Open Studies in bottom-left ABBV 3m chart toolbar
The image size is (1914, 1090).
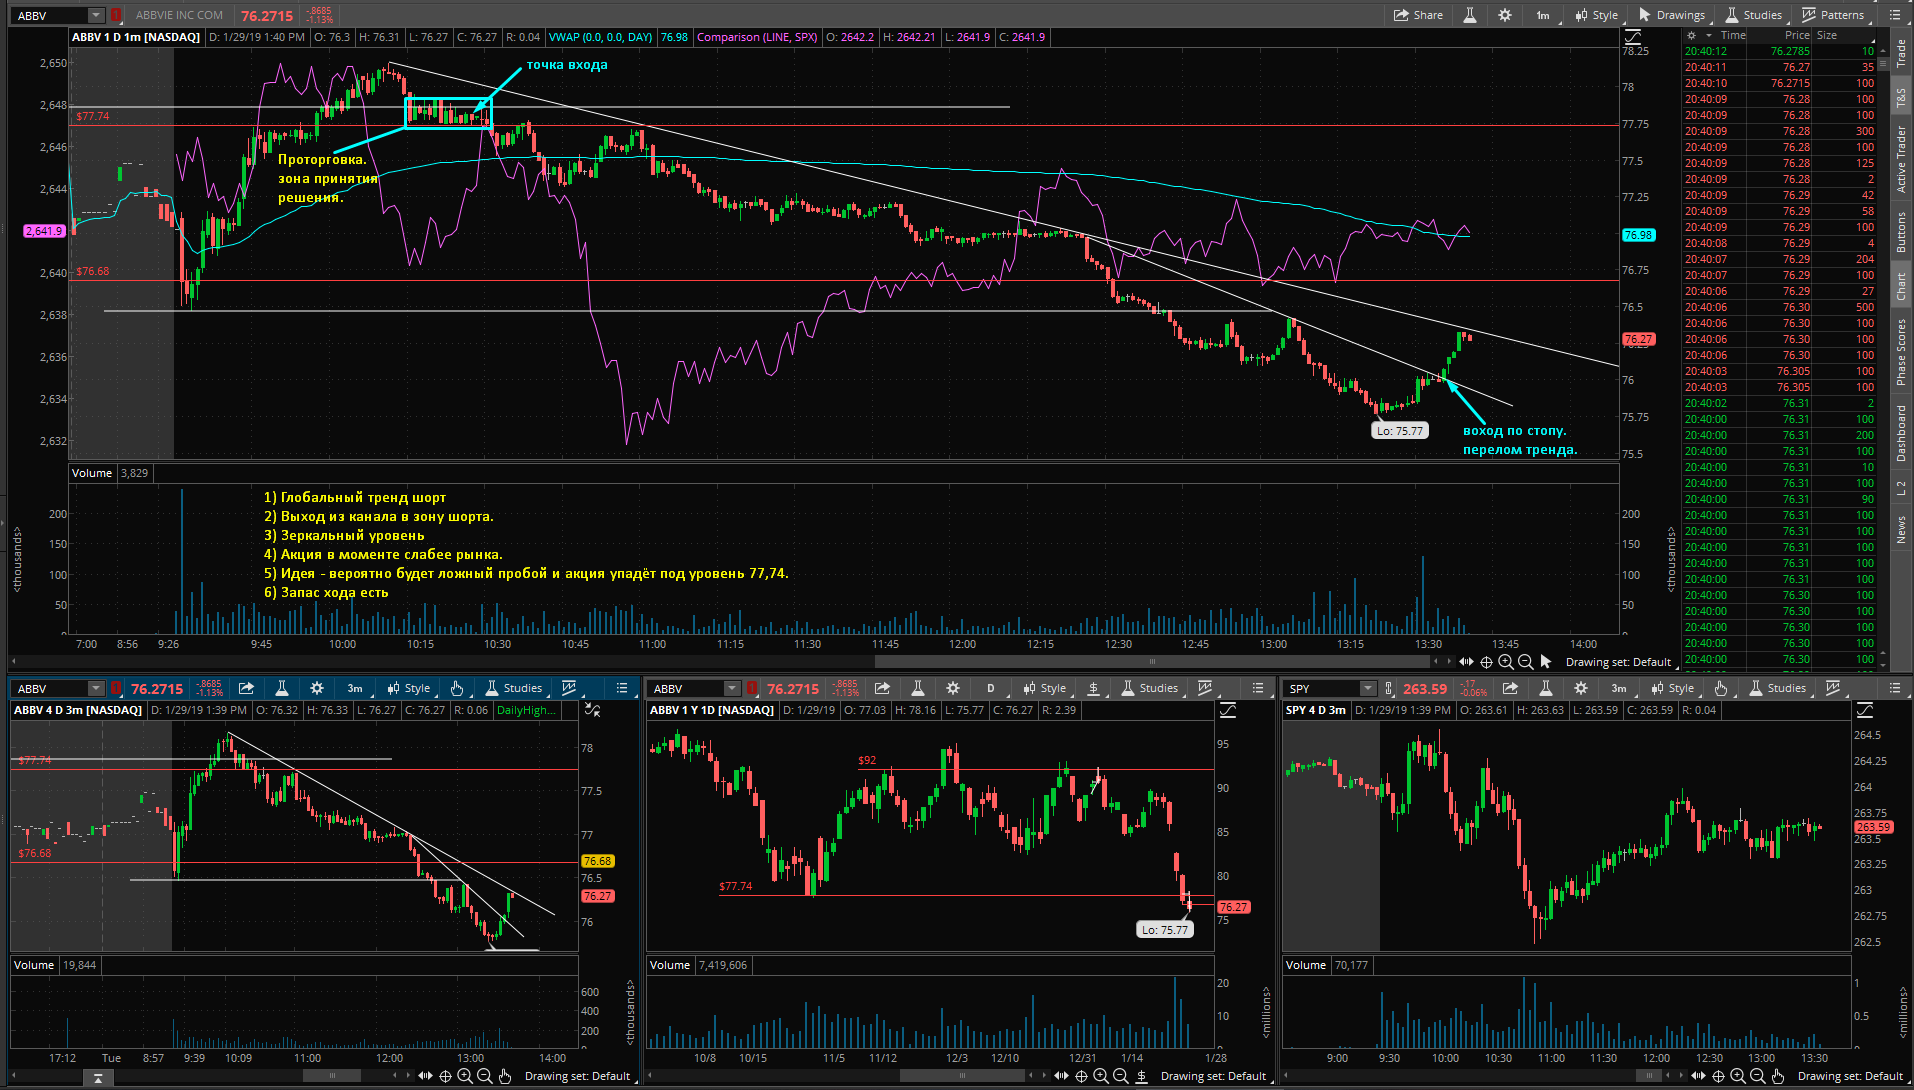point(513,688)
